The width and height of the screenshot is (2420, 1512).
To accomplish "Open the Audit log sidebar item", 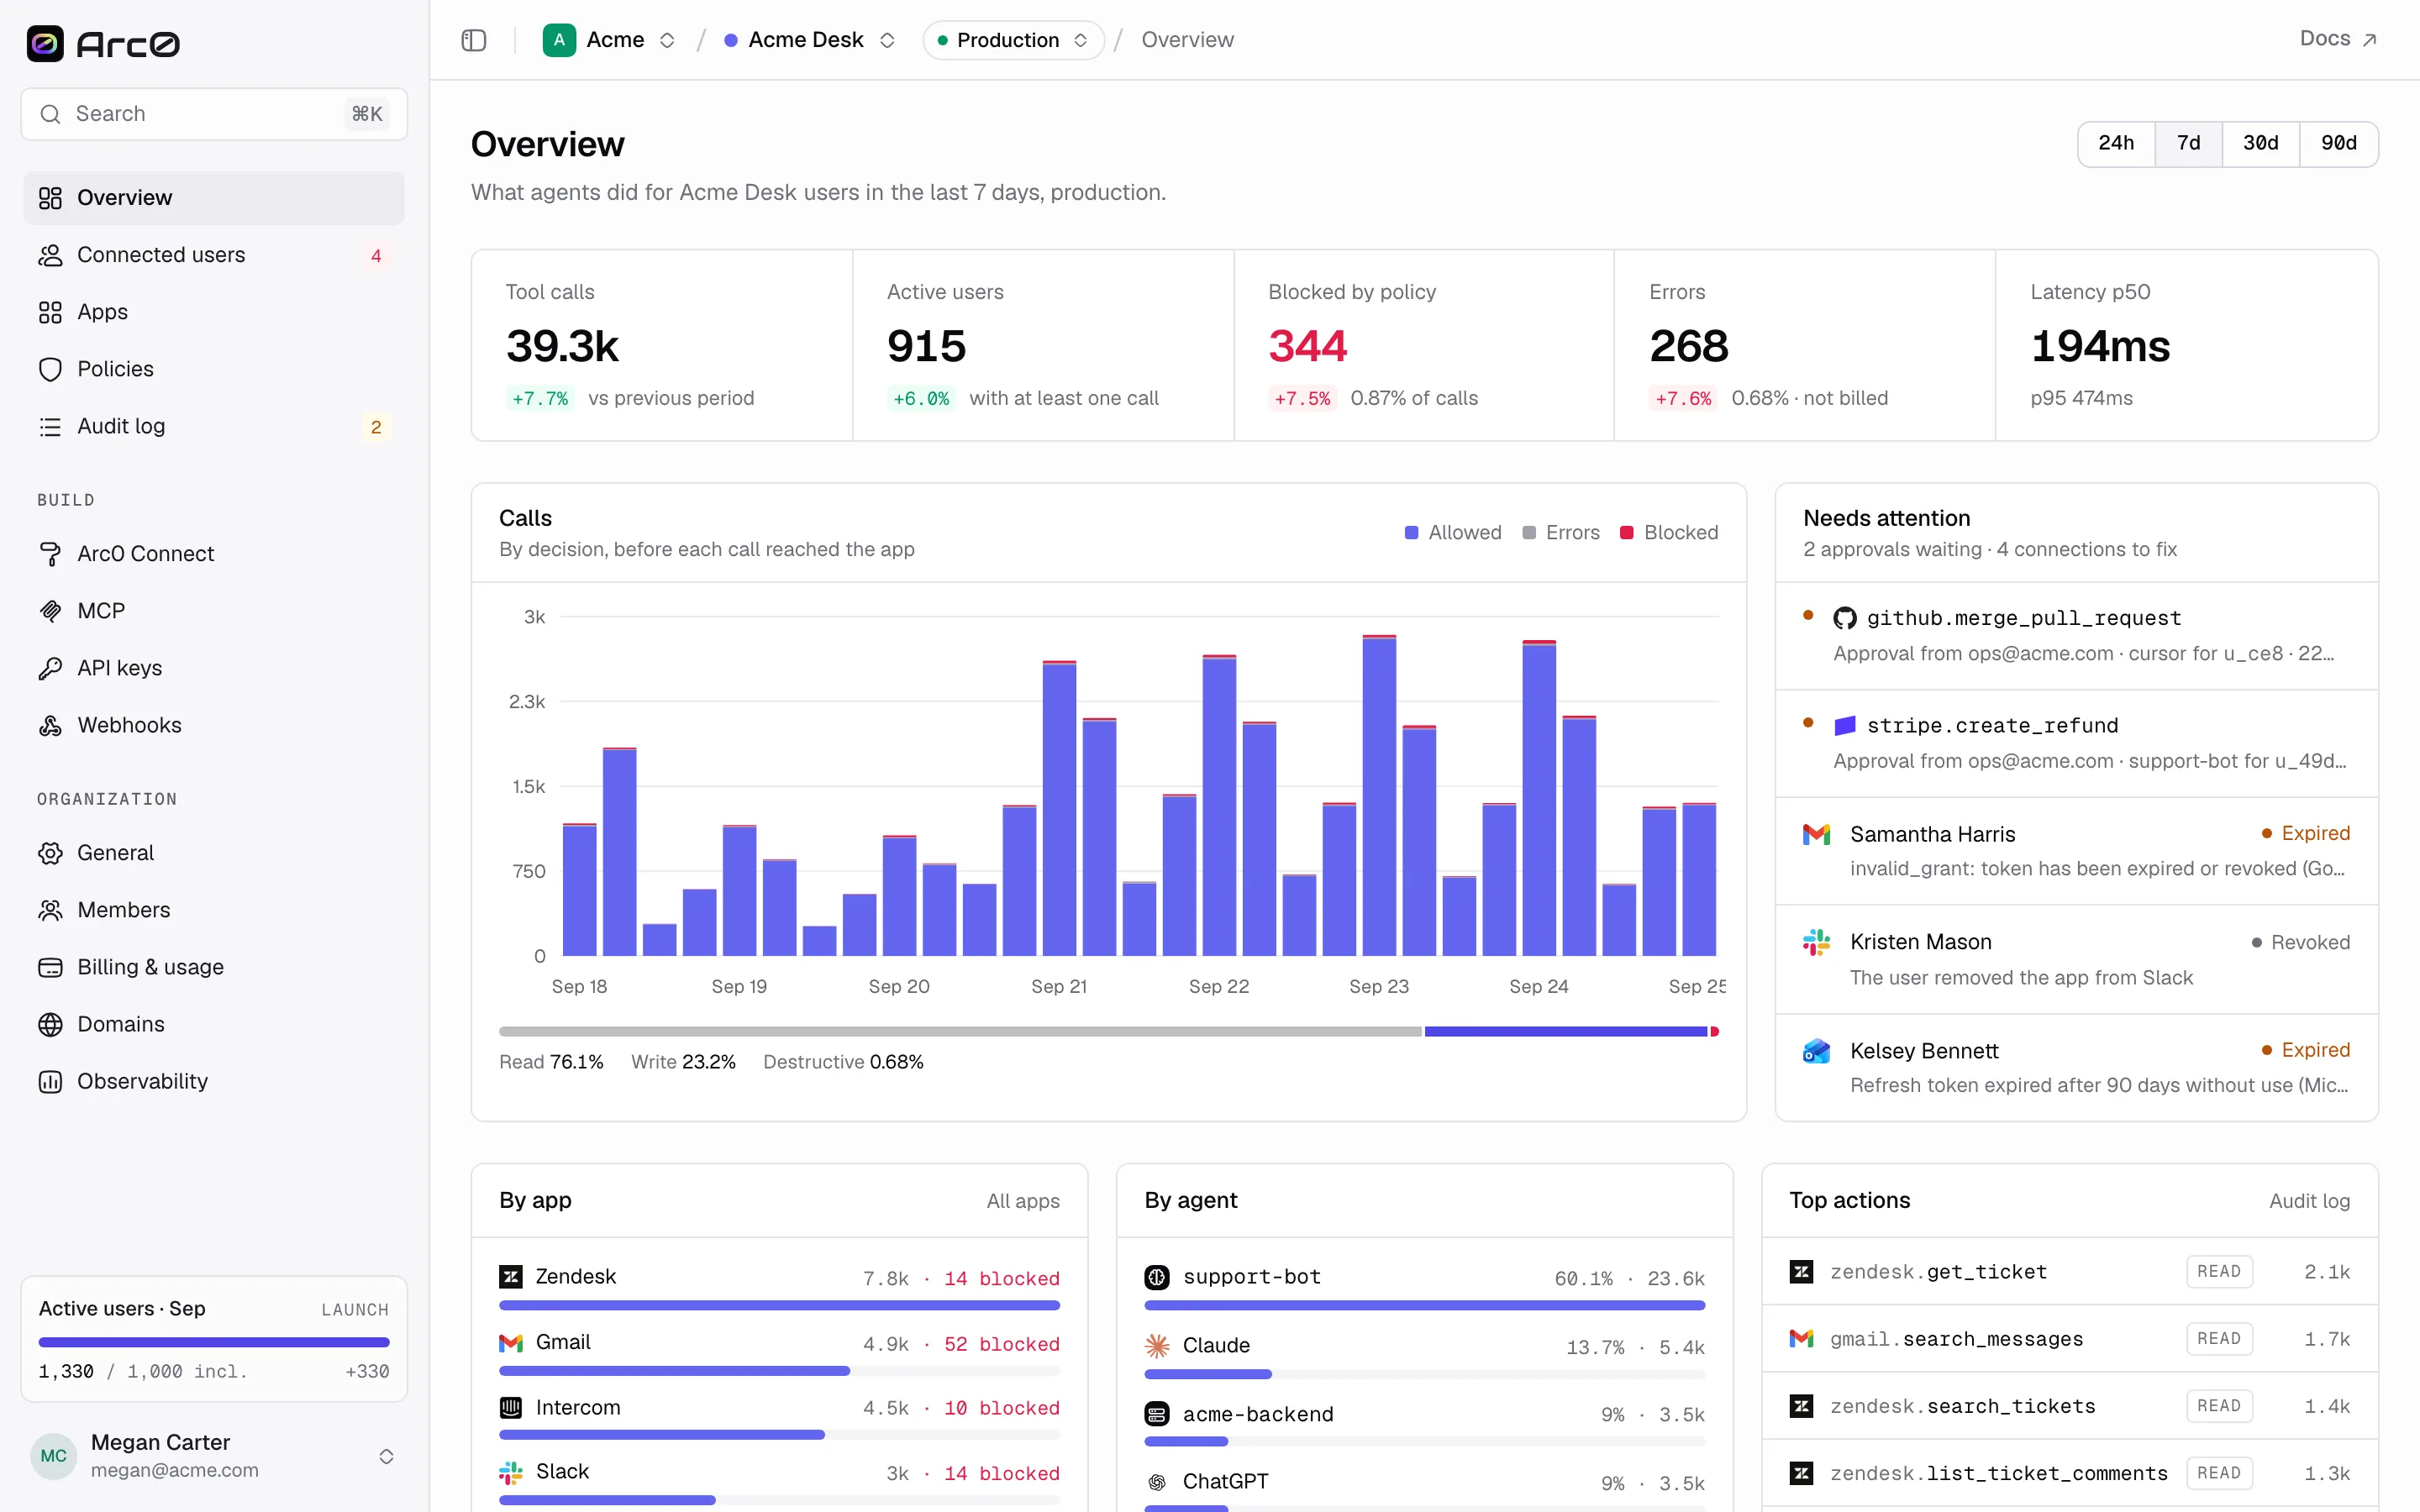I will tap(214, 426).
